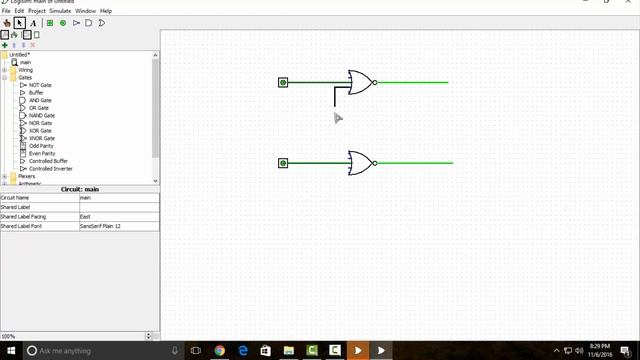Open File Explorer from taskbar
This screenshot has height=360, width=640.
(x=289, y=351)
